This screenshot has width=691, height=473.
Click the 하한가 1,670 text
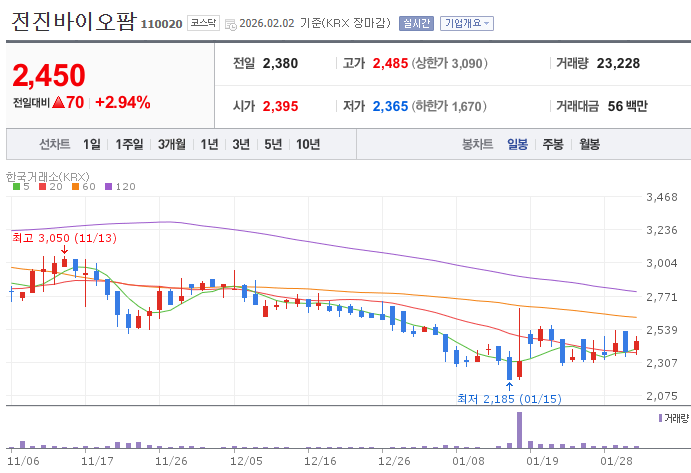(450, 106)
